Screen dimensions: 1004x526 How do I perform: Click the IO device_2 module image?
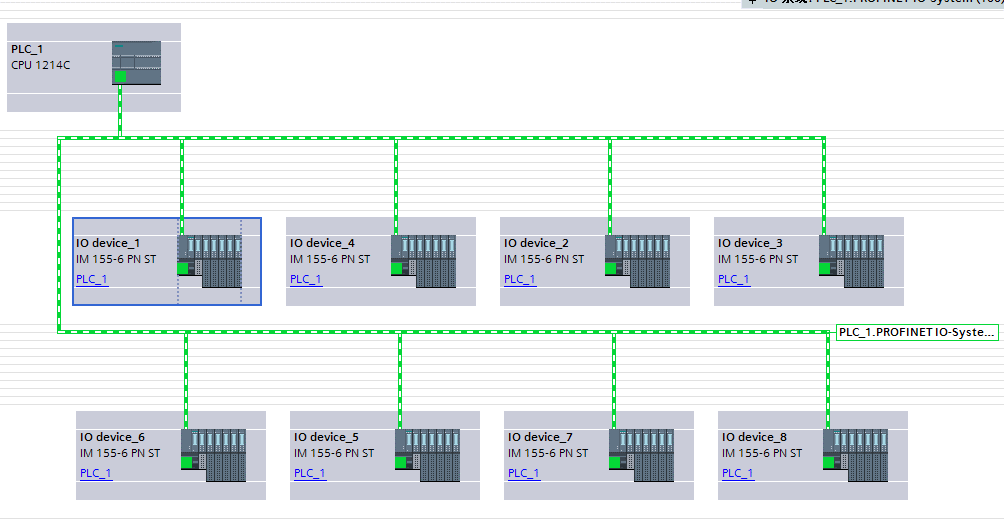[x=638, y=261]
